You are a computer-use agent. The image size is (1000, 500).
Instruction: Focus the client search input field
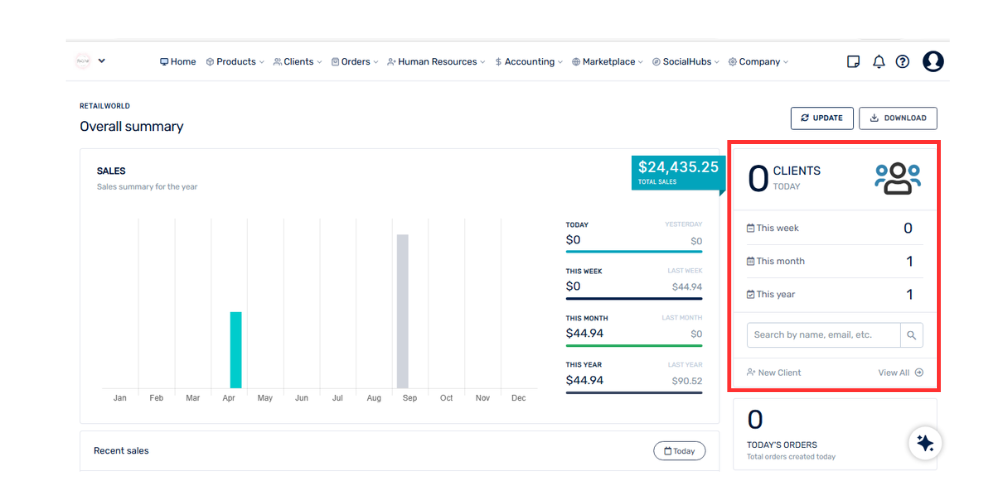coord(823,335)
